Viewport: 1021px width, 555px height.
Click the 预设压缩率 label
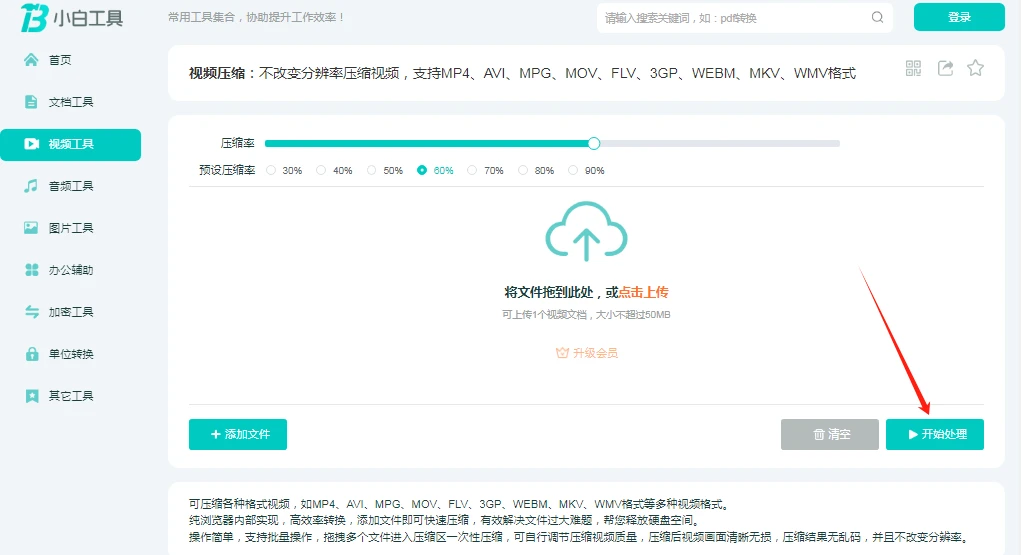tap(227, 170)
